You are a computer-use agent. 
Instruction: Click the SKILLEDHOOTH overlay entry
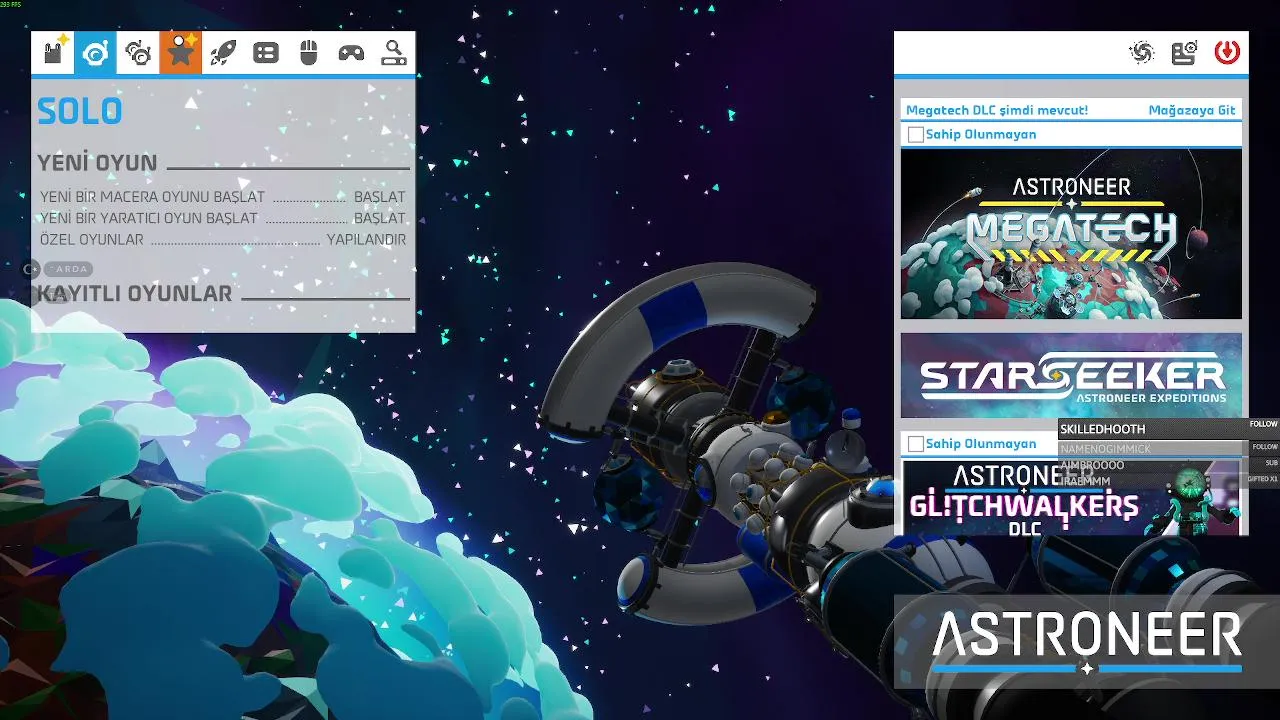click(1103, 429)
